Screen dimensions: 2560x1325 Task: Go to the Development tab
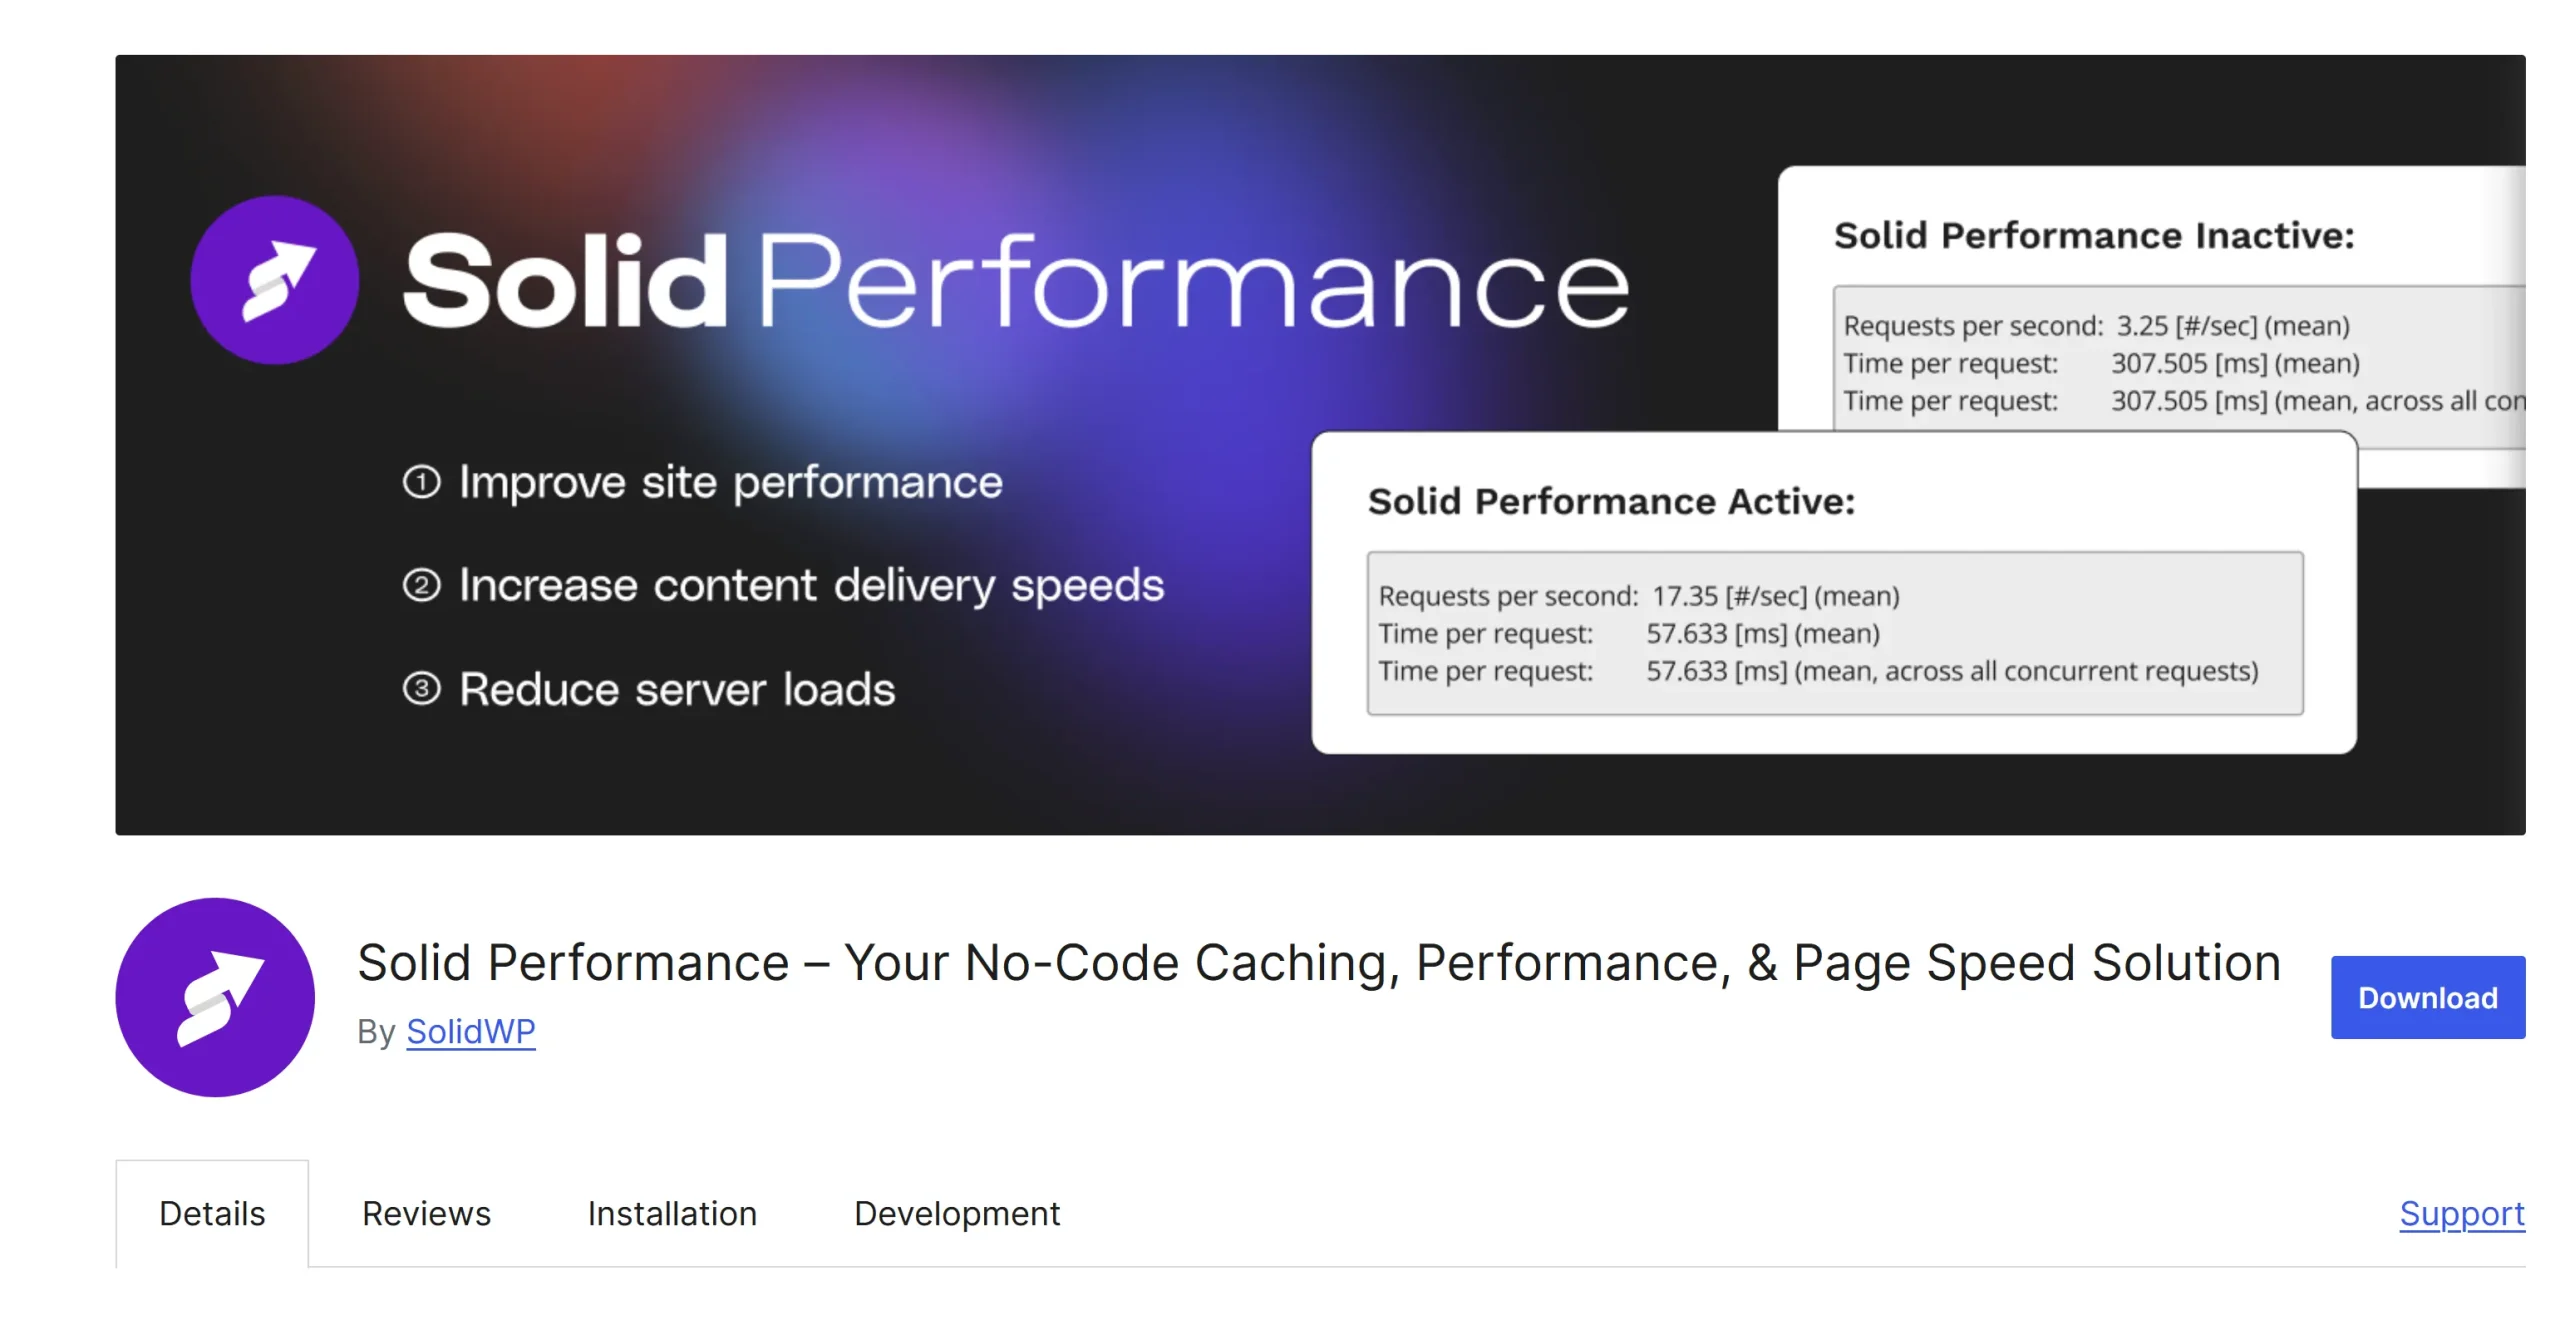pyautogui.click(x=956, y=1213)
